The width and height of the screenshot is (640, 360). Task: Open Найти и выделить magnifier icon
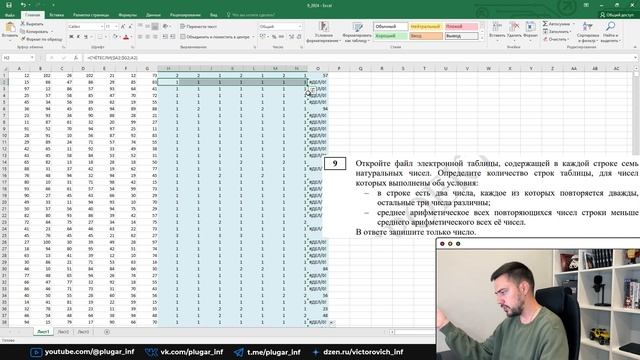610,27
